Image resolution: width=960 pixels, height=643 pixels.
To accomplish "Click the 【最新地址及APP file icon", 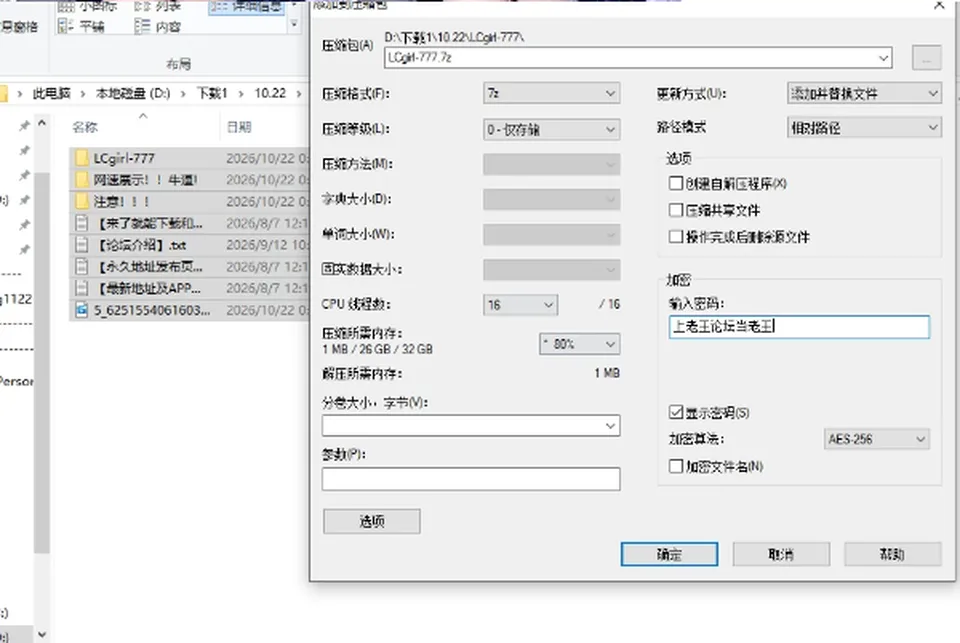I will point(81,288).
